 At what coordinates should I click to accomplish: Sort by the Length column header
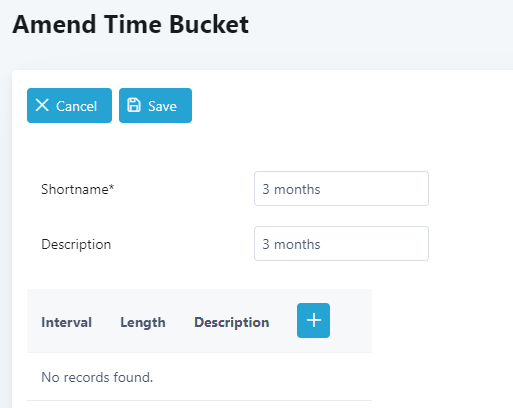[143, 322]
